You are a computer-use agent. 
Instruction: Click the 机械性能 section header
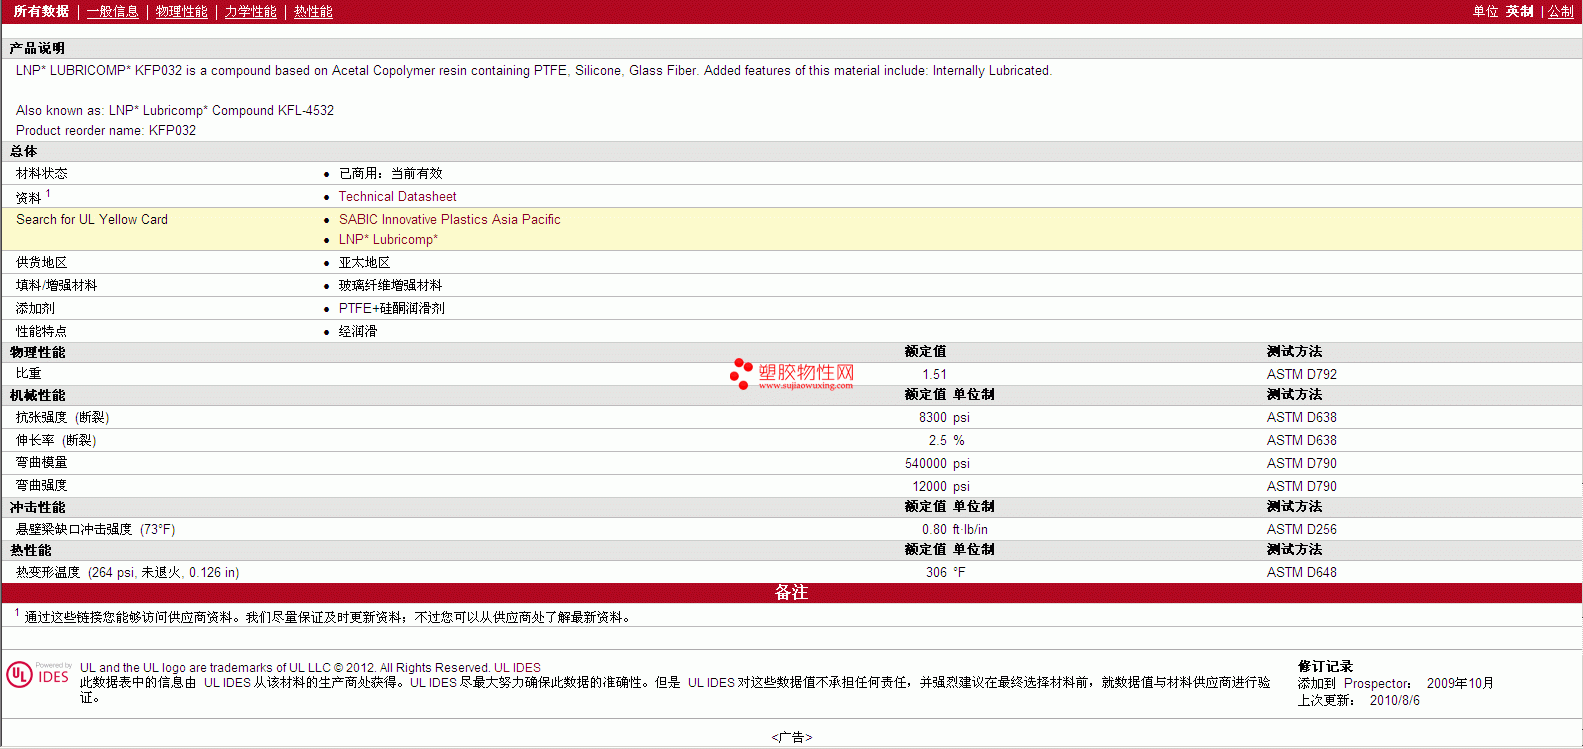37,395
